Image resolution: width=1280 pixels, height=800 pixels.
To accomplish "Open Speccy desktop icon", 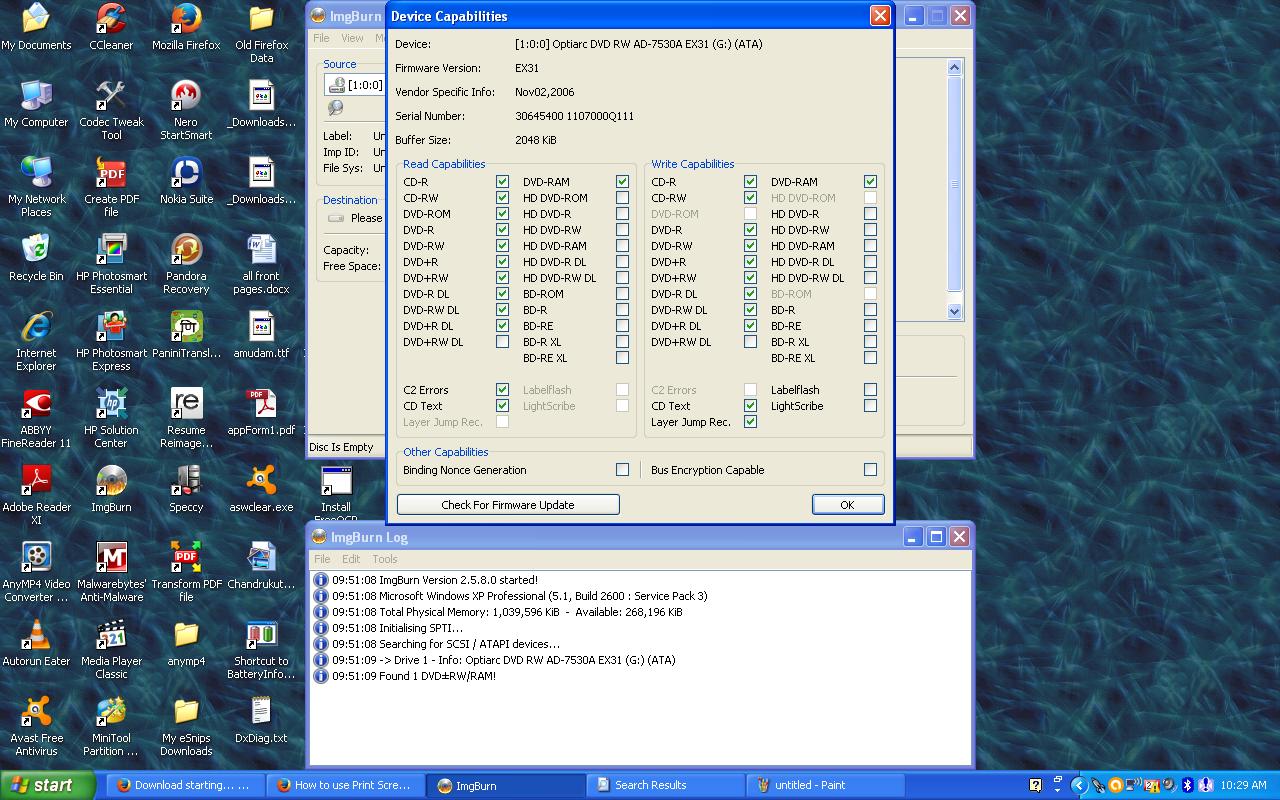I will [186, 482].
